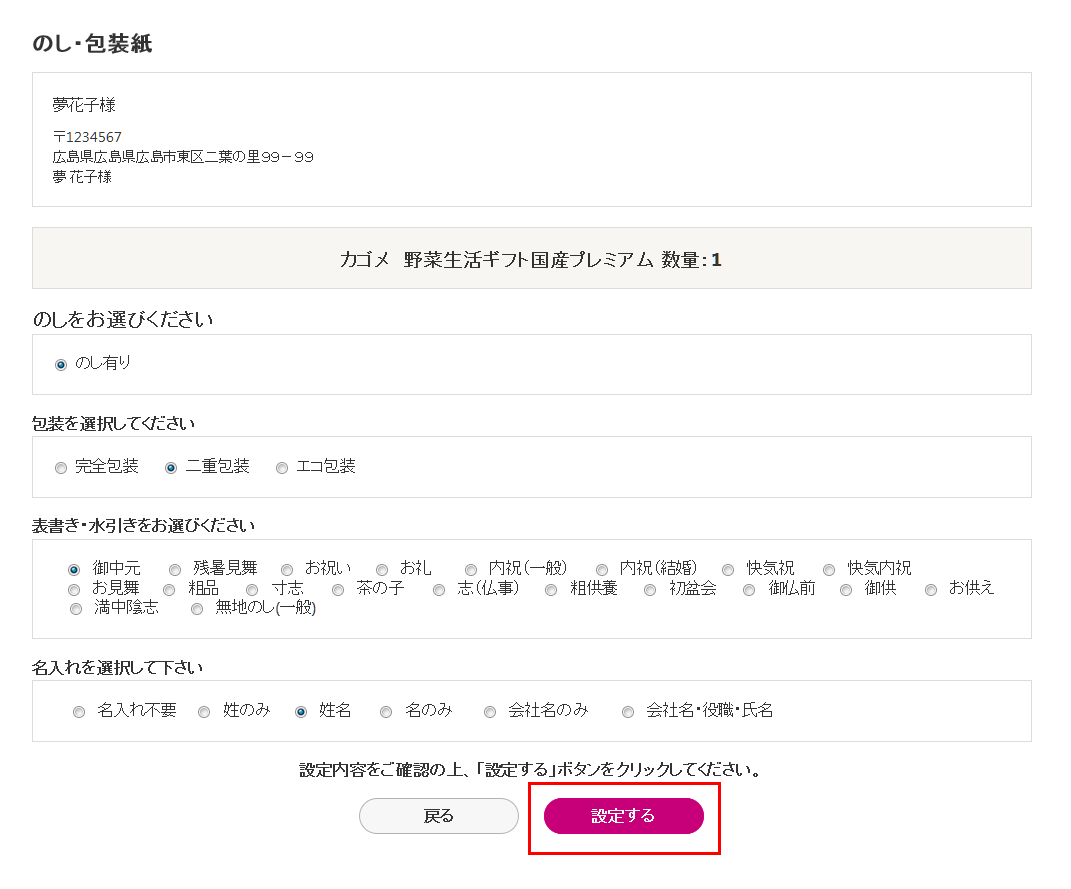This screenshot has height=889, width=1071.
Task: Click the recipient name 夢花子様 heading
Action: coord(84,105)
